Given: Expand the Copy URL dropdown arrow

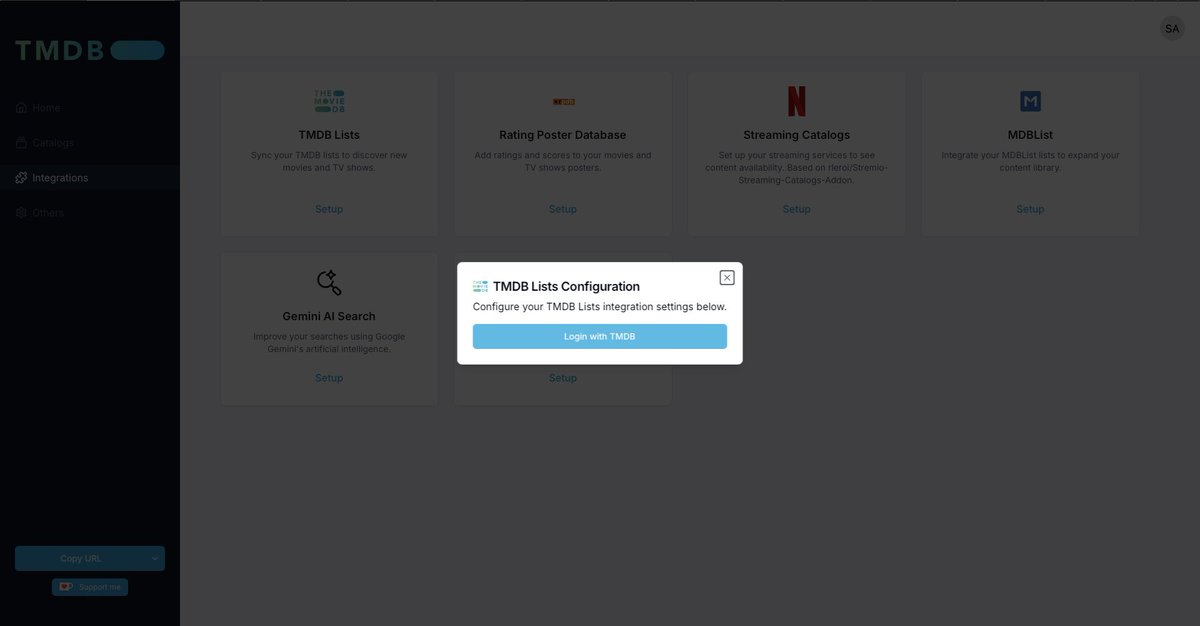Looking at the screenshot, I should [x=154, y=558].
